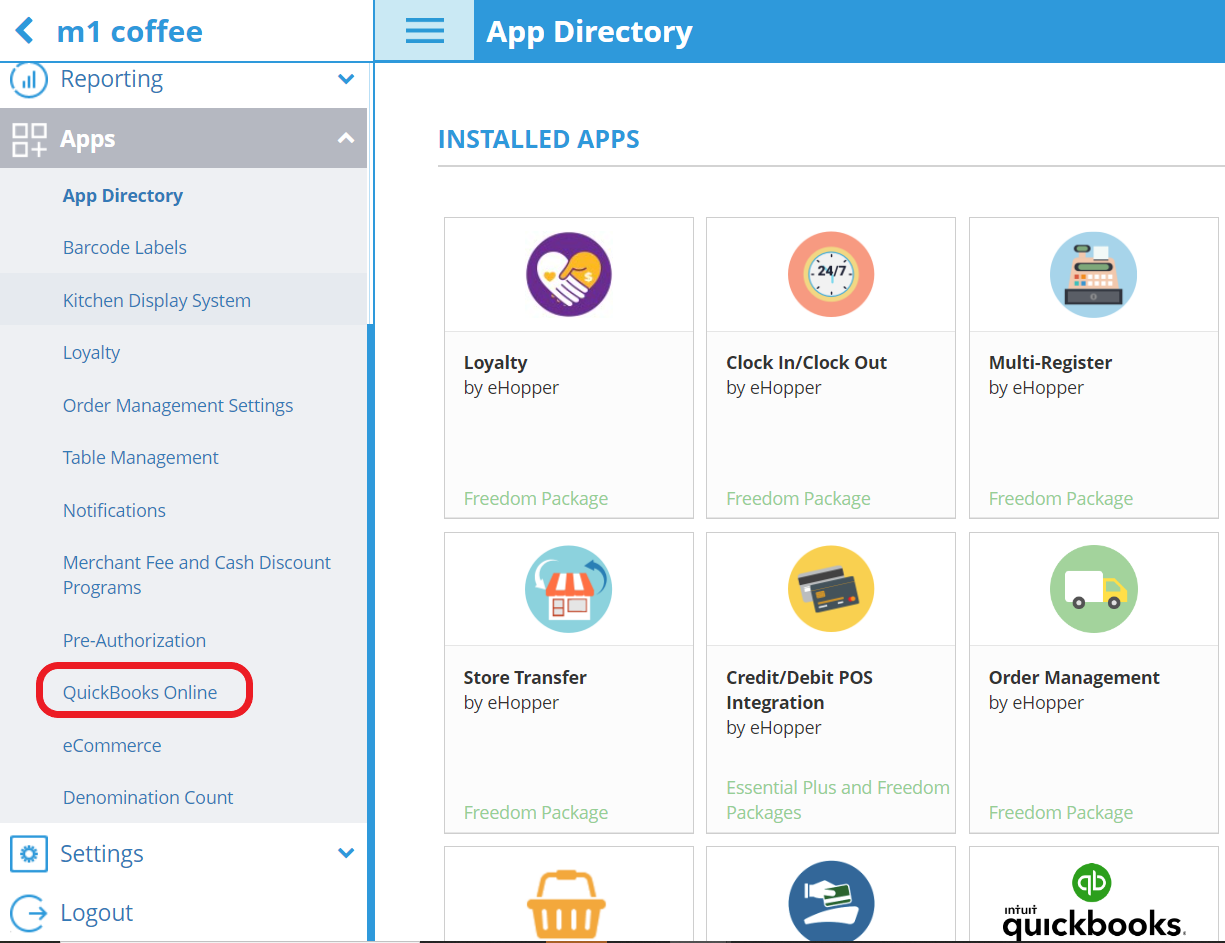Select App Directory in sidebar
Screen dimensions: 1225x943
[123, 196]
